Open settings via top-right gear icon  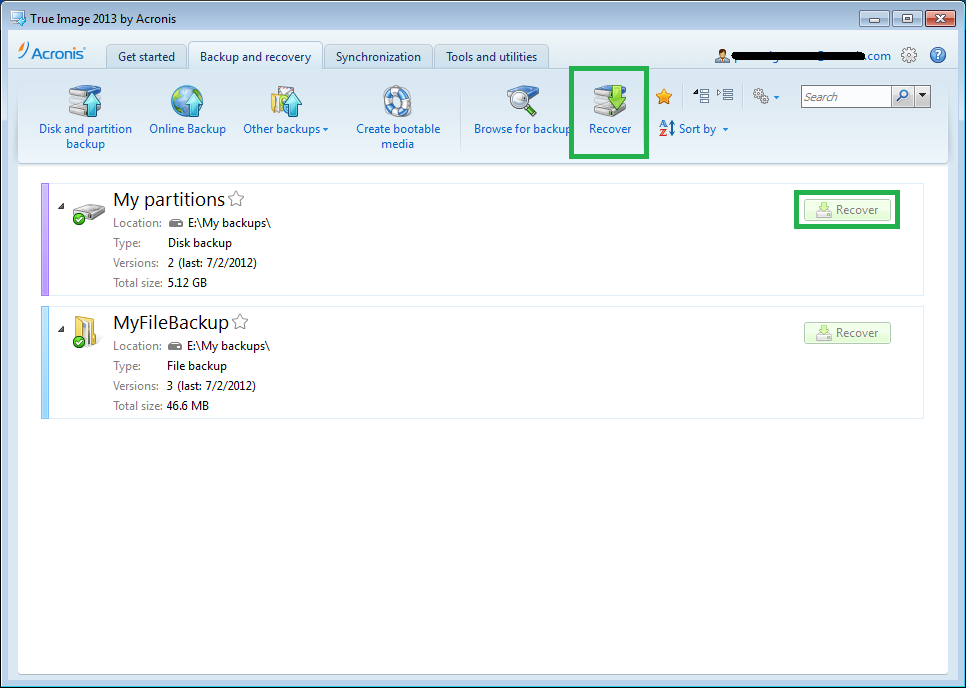point(908,56)
